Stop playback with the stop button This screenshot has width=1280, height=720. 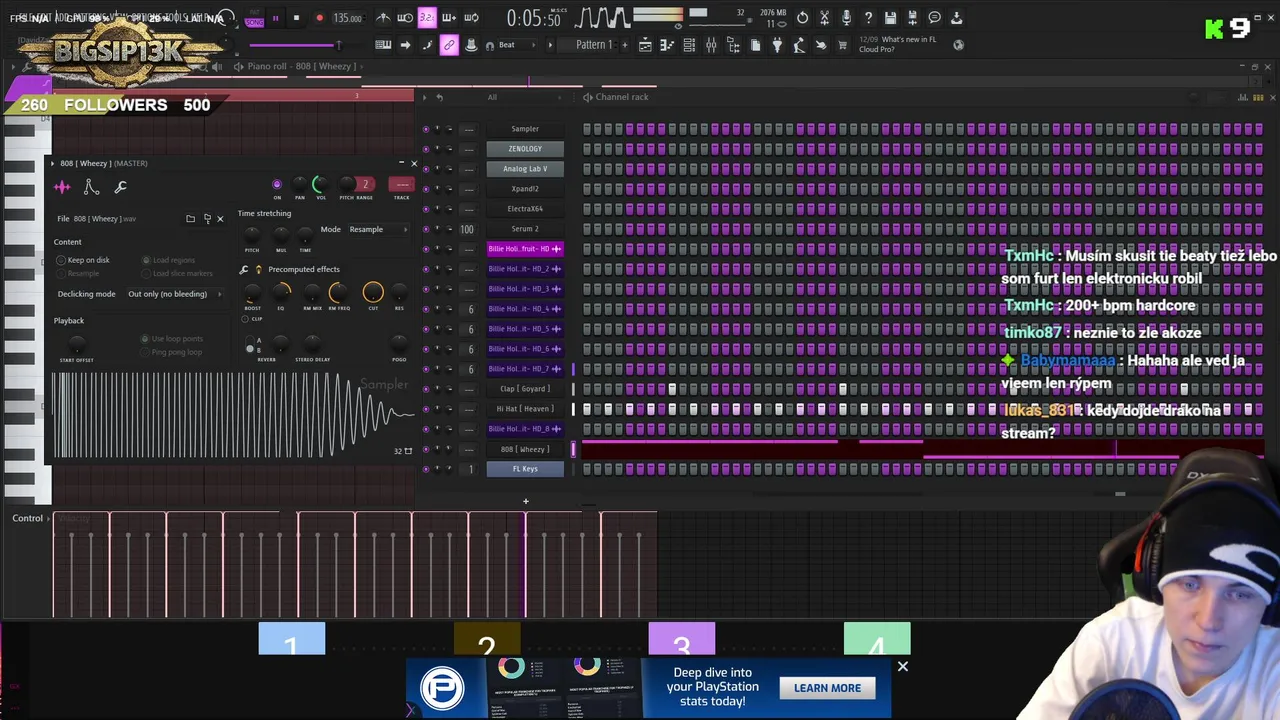[x=296, y=18]
